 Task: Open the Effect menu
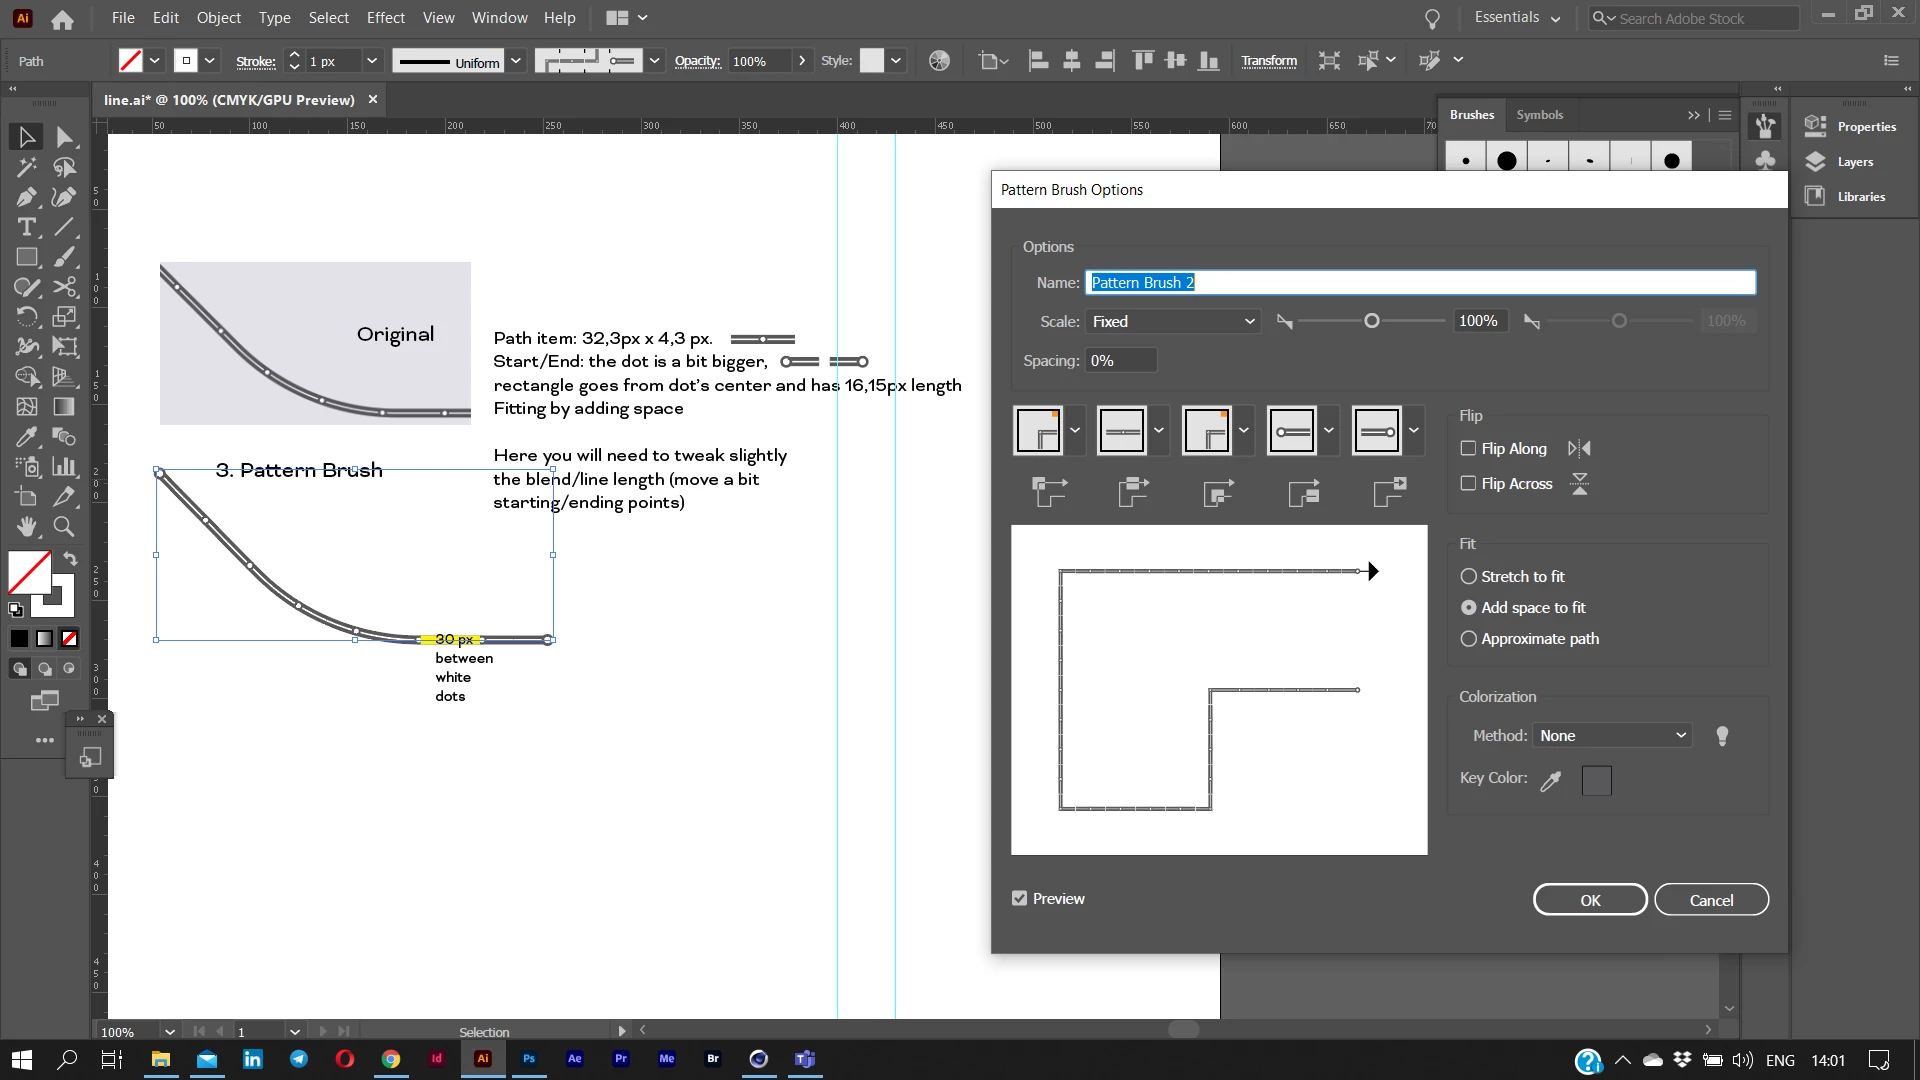pyautogui.click(x=385, y=18)
